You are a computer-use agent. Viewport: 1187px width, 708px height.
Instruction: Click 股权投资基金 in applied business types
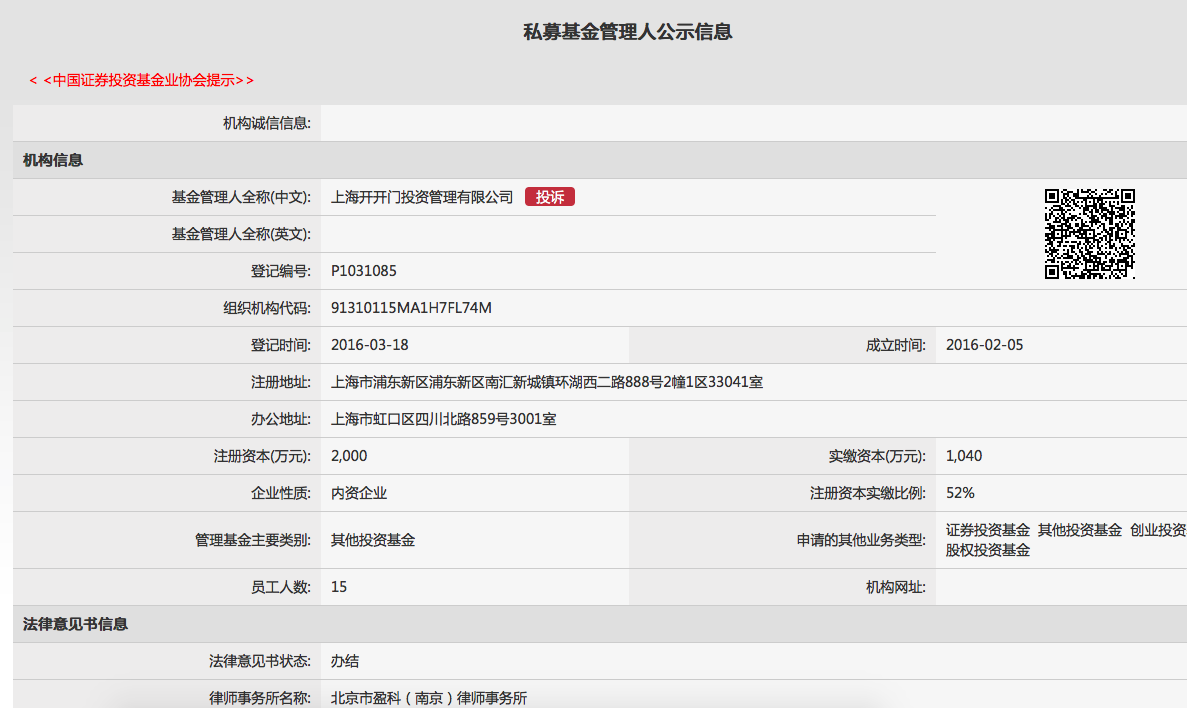(x=987, y=550)
